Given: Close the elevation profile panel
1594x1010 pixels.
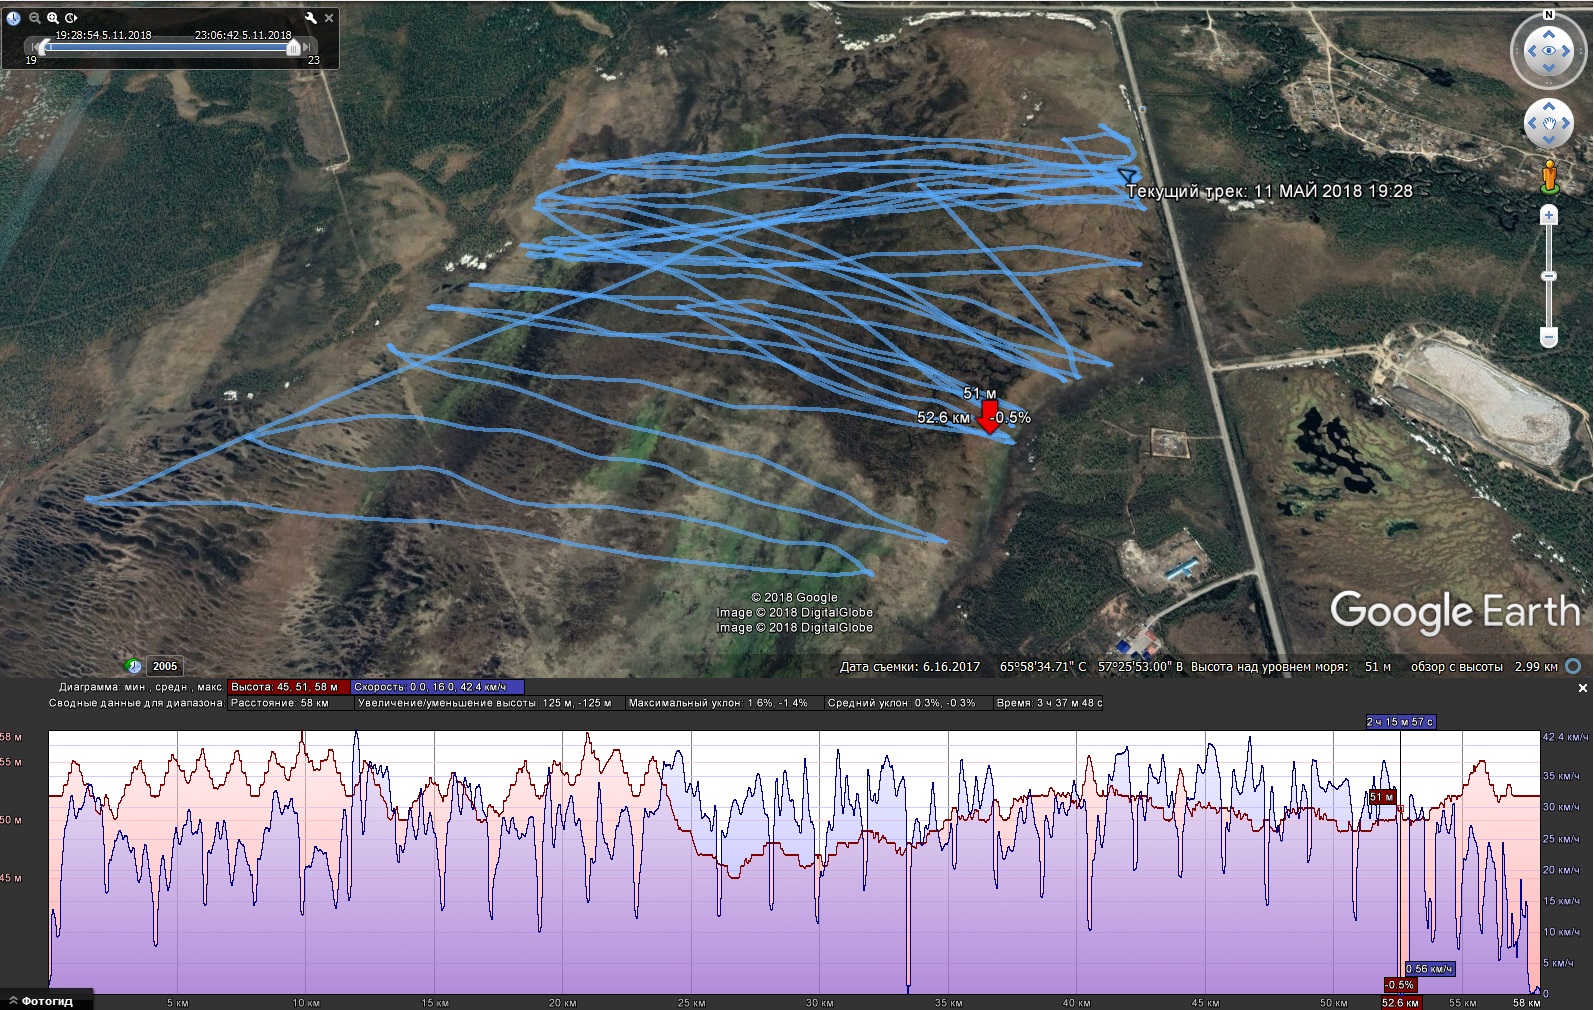Looking at the screenshot, I should [1582, 688].
